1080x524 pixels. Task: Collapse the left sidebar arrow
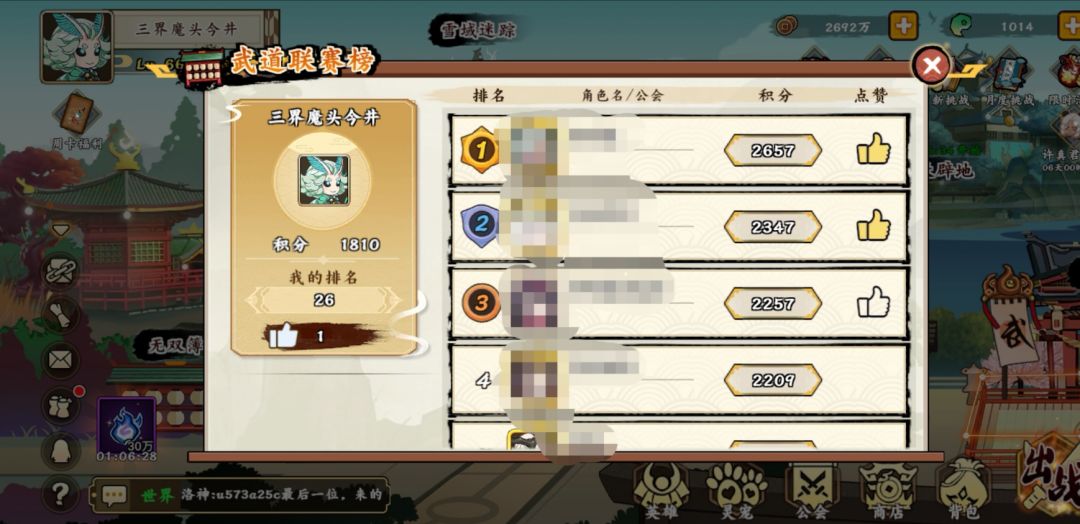(61, 229)
